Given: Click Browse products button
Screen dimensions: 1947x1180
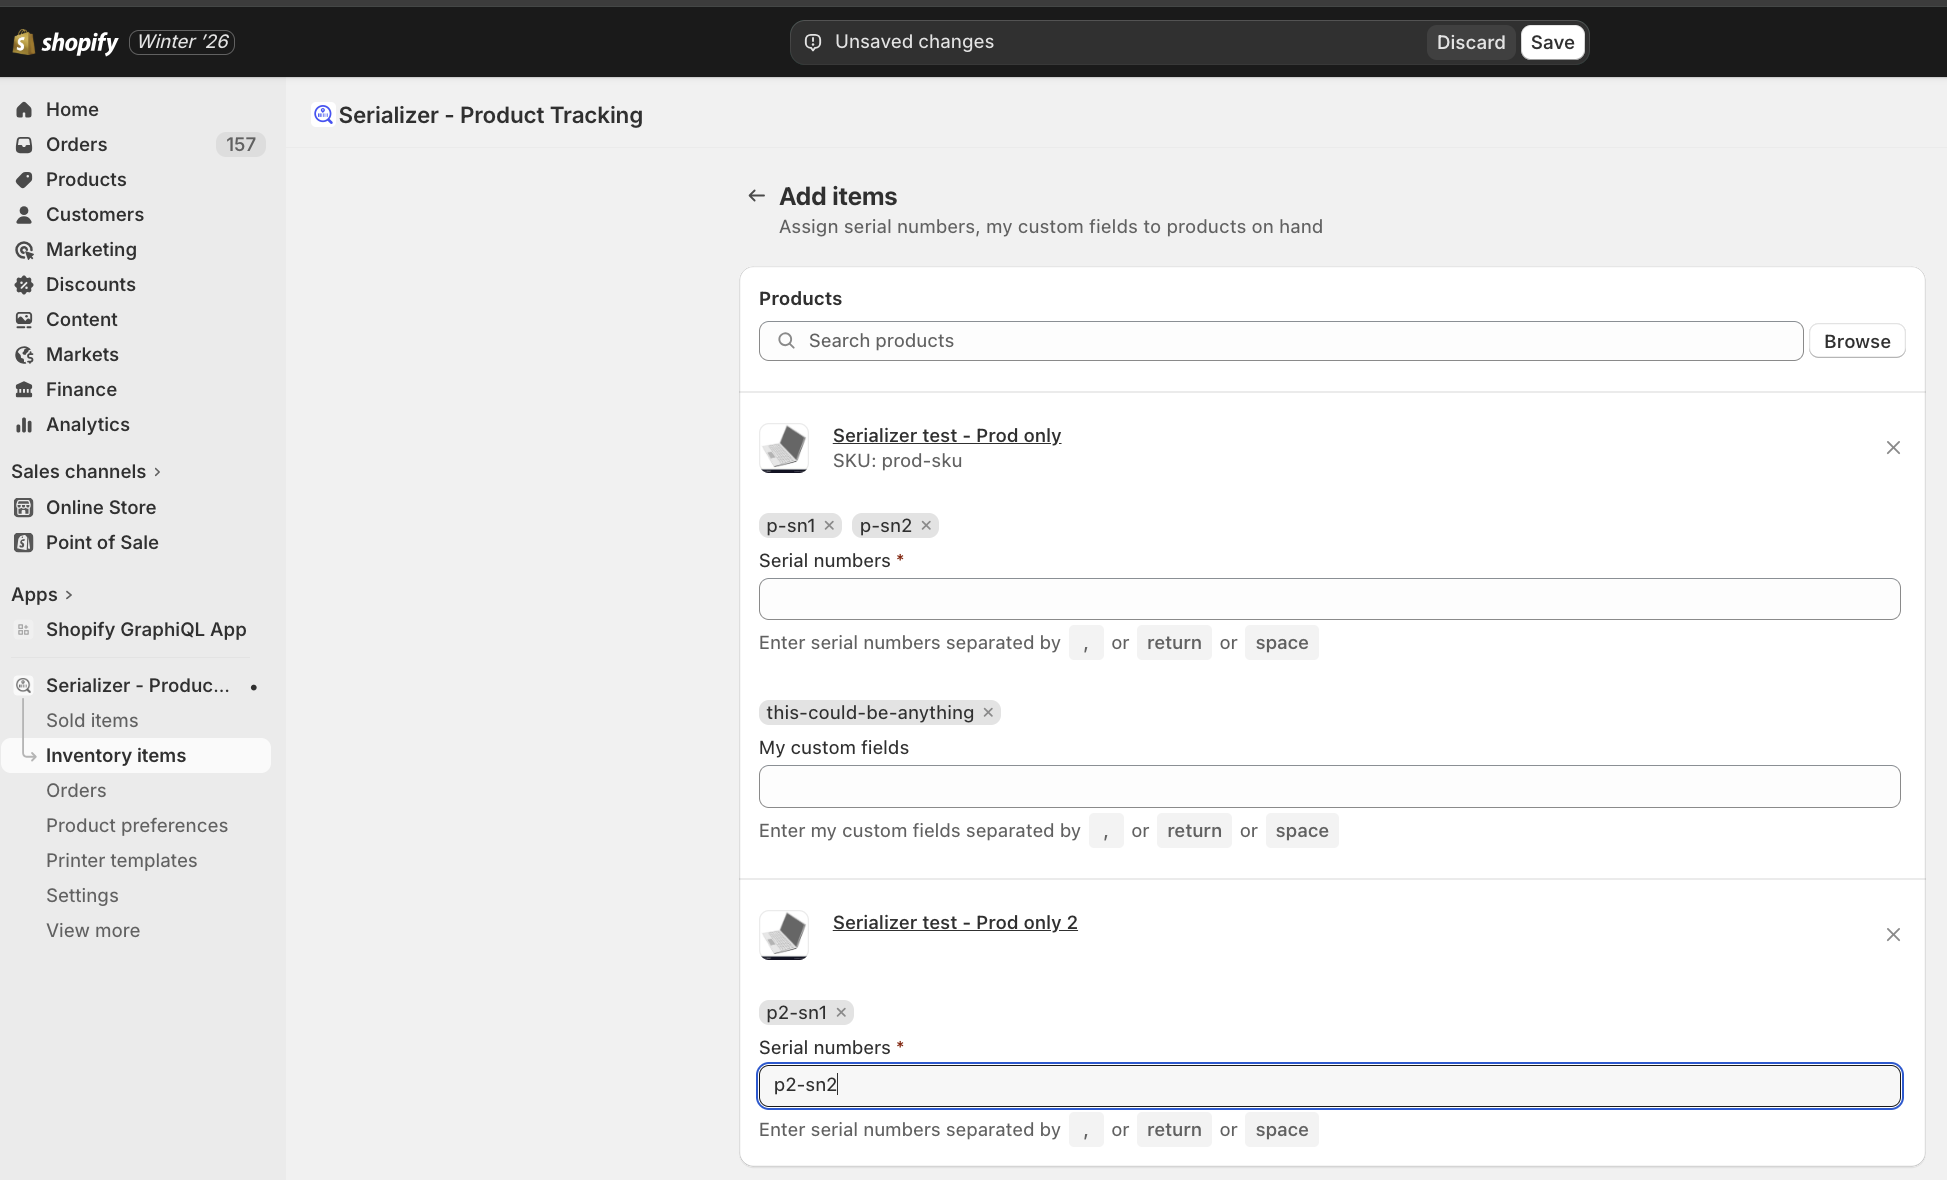Looking at the screenshot, I should [x=1856, y=342].
